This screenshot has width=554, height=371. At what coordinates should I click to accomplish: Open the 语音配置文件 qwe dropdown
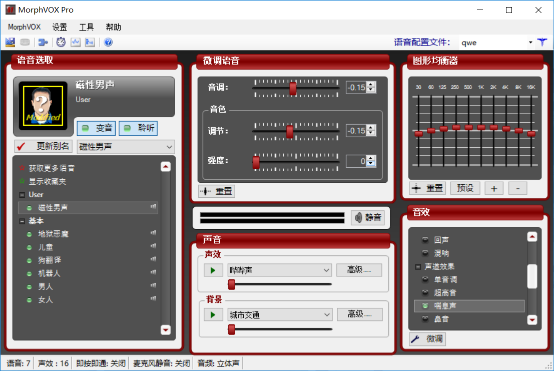[x=530, y=42]
